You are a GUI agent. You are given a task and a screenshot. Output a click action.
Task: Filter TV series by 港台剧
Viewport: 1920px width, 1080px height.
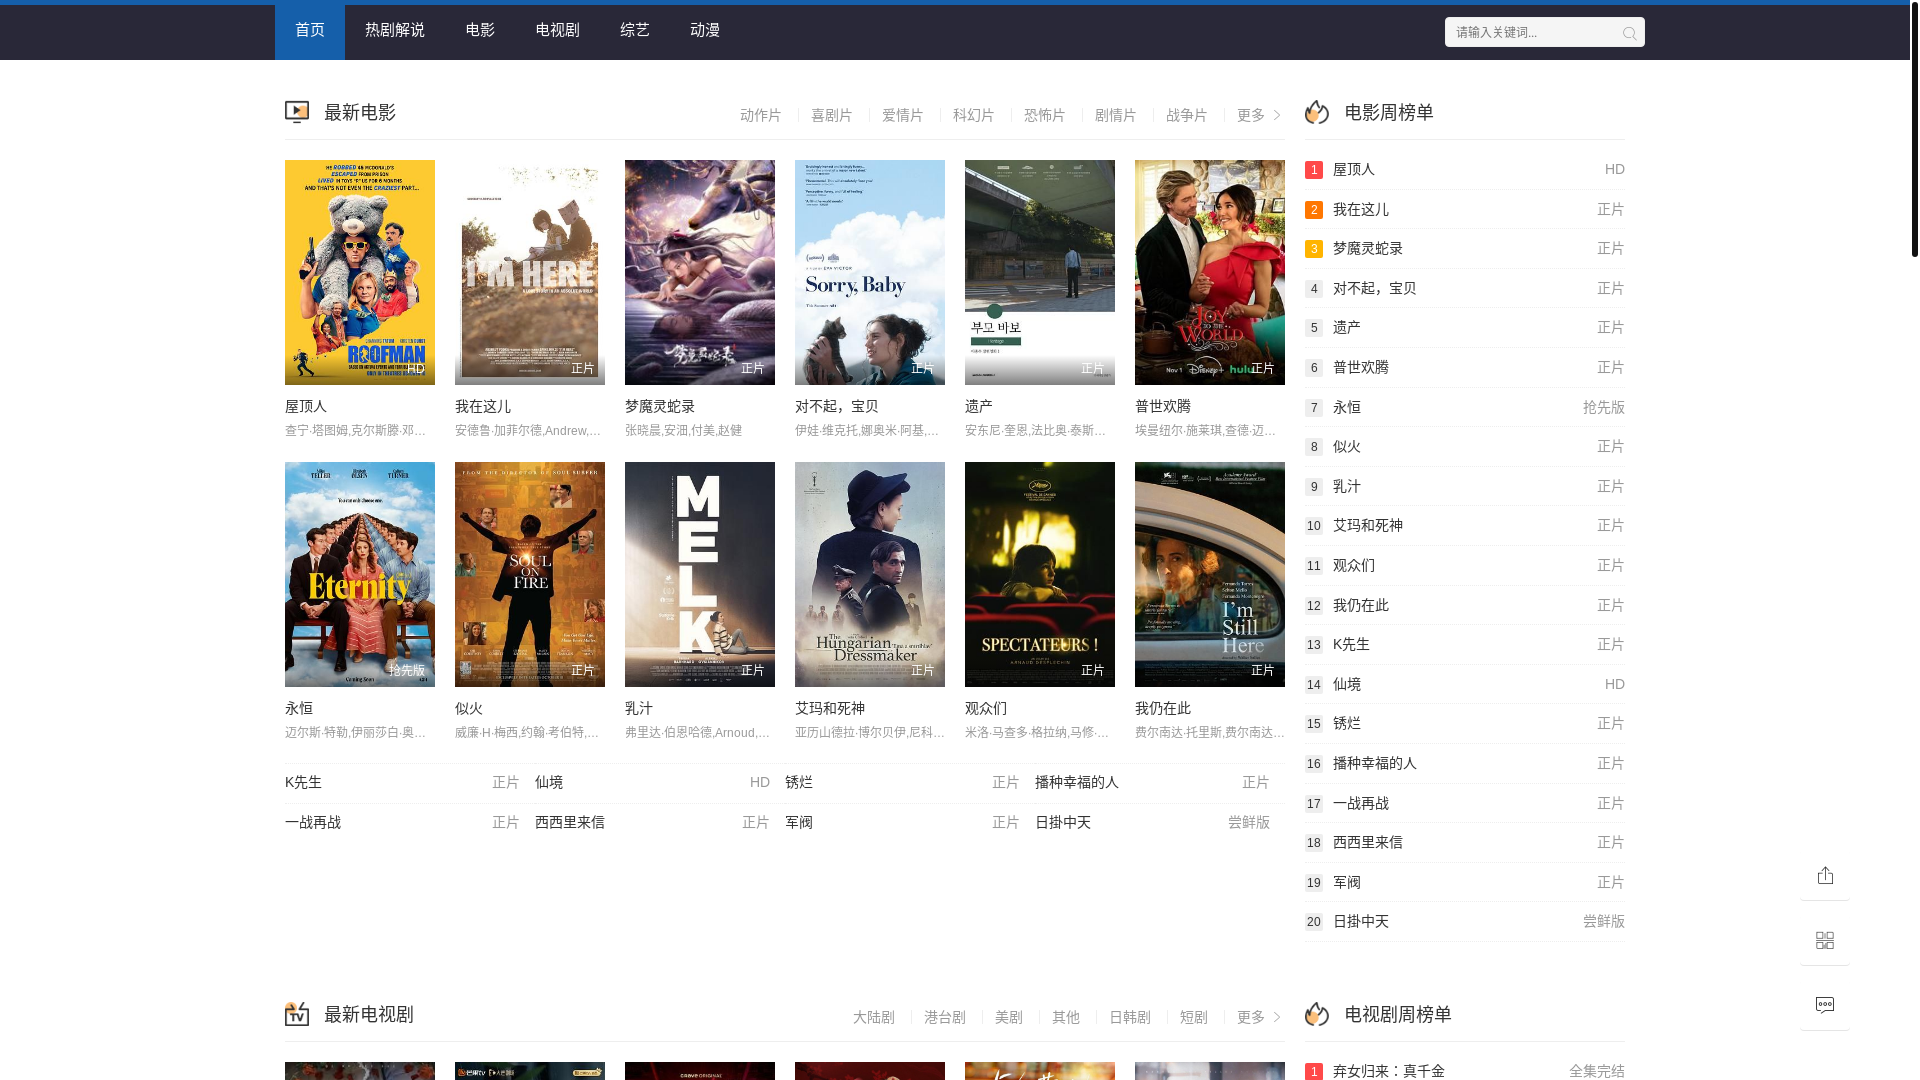coord(944,1017)
